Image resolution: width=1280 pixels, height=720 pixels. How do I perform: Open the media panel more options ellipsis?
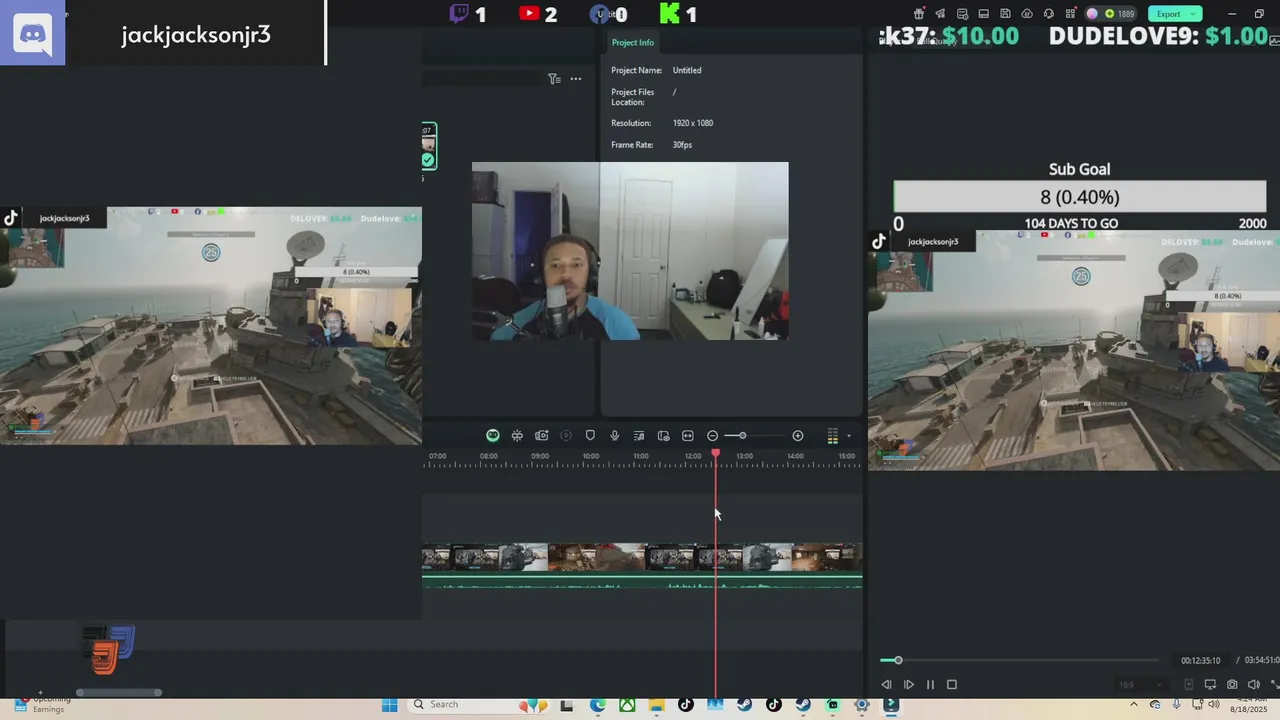(576, 79)
